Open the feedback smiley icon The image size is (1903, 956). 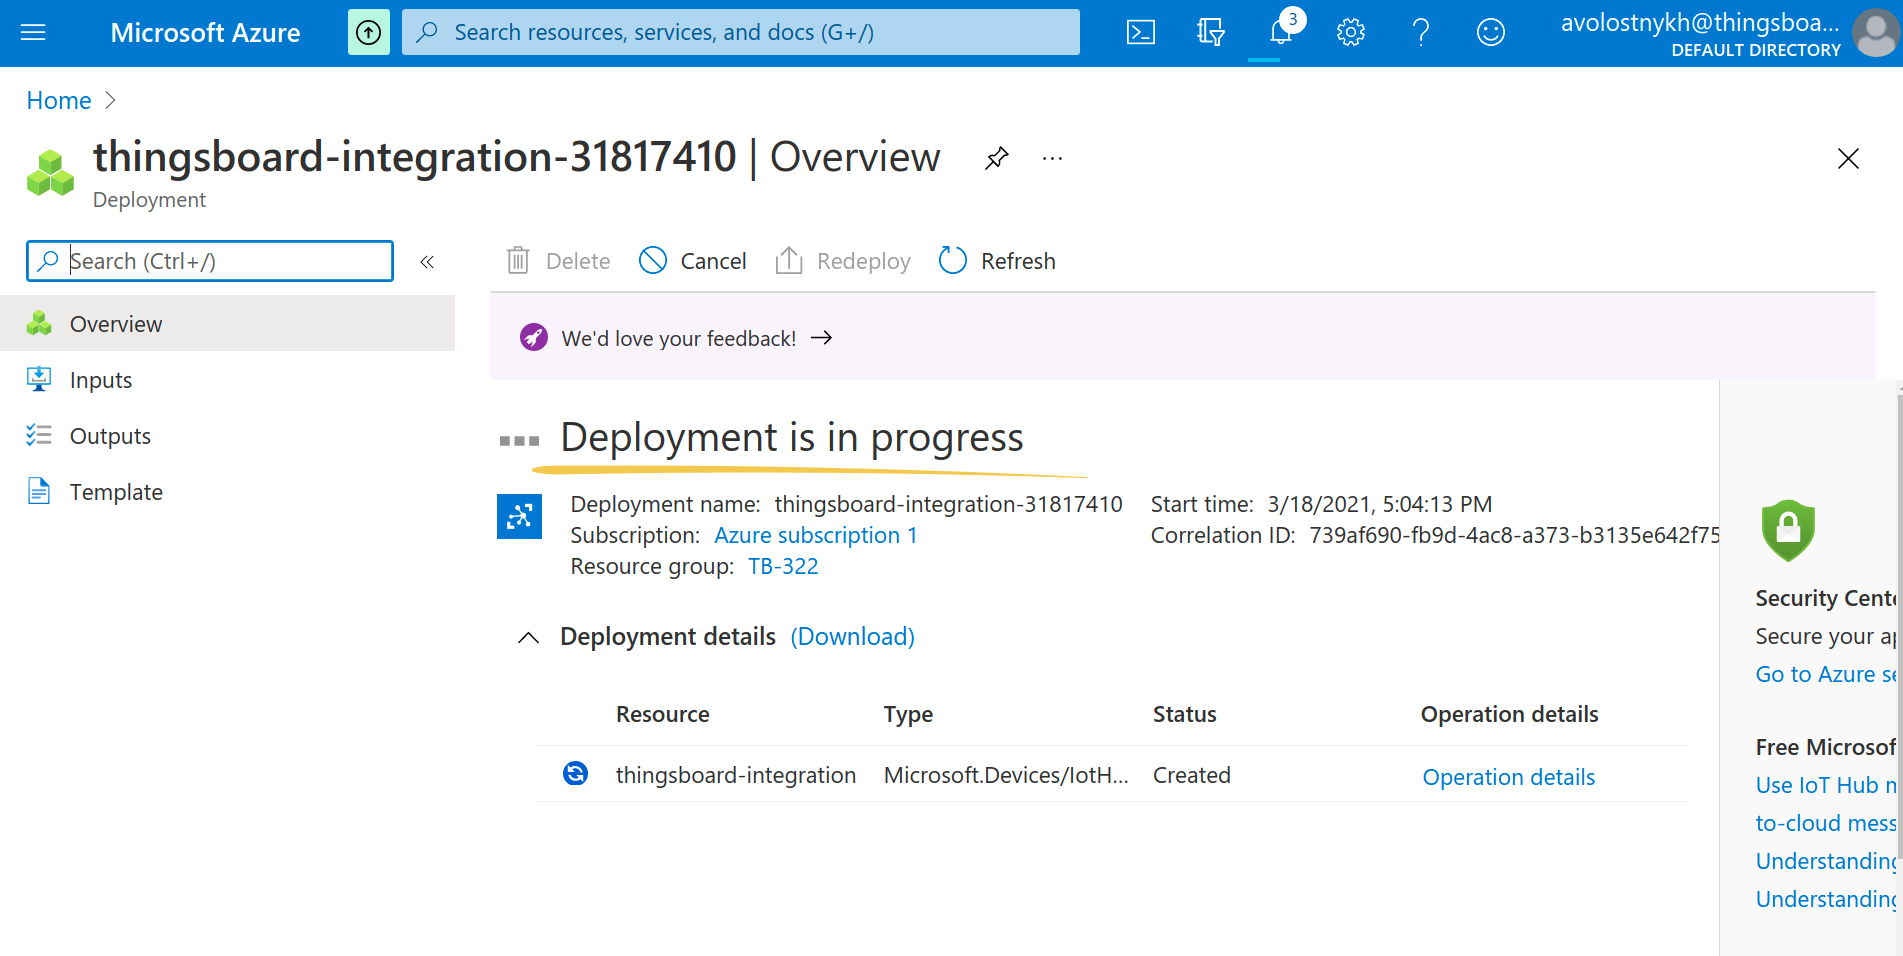pyautogui.click(x=1491, y=33)
